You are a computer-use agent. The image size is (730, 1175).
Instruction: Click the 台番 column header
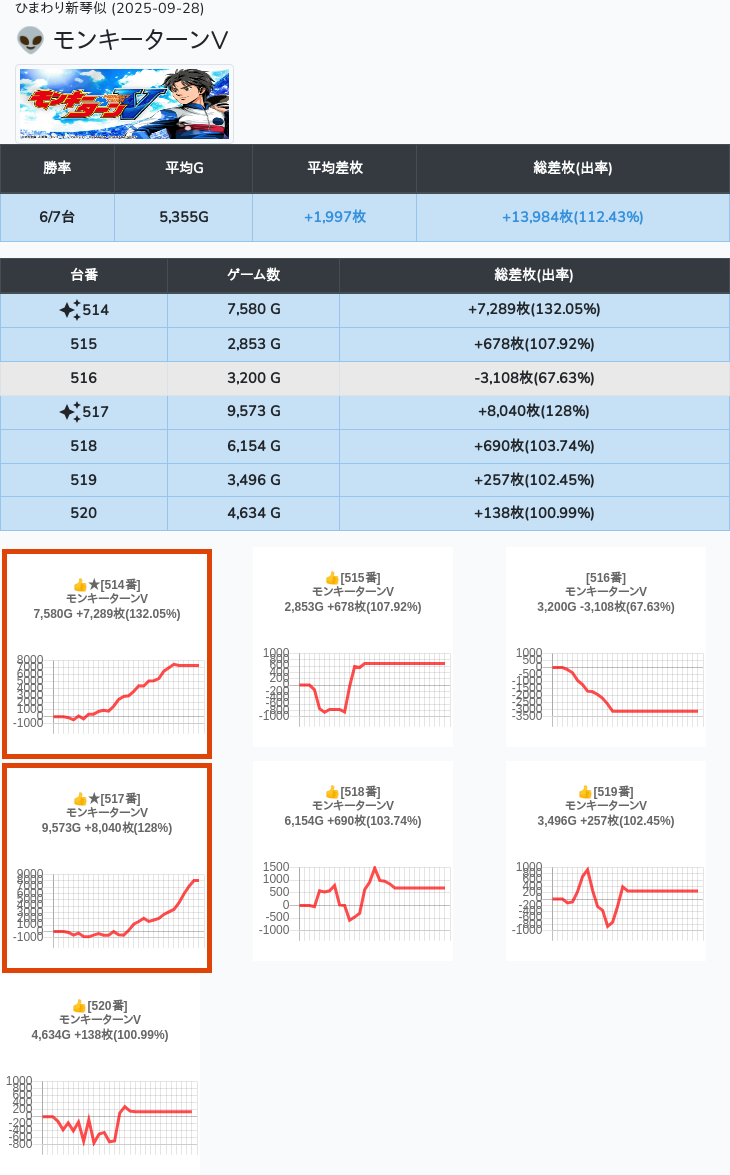point(84,275)
